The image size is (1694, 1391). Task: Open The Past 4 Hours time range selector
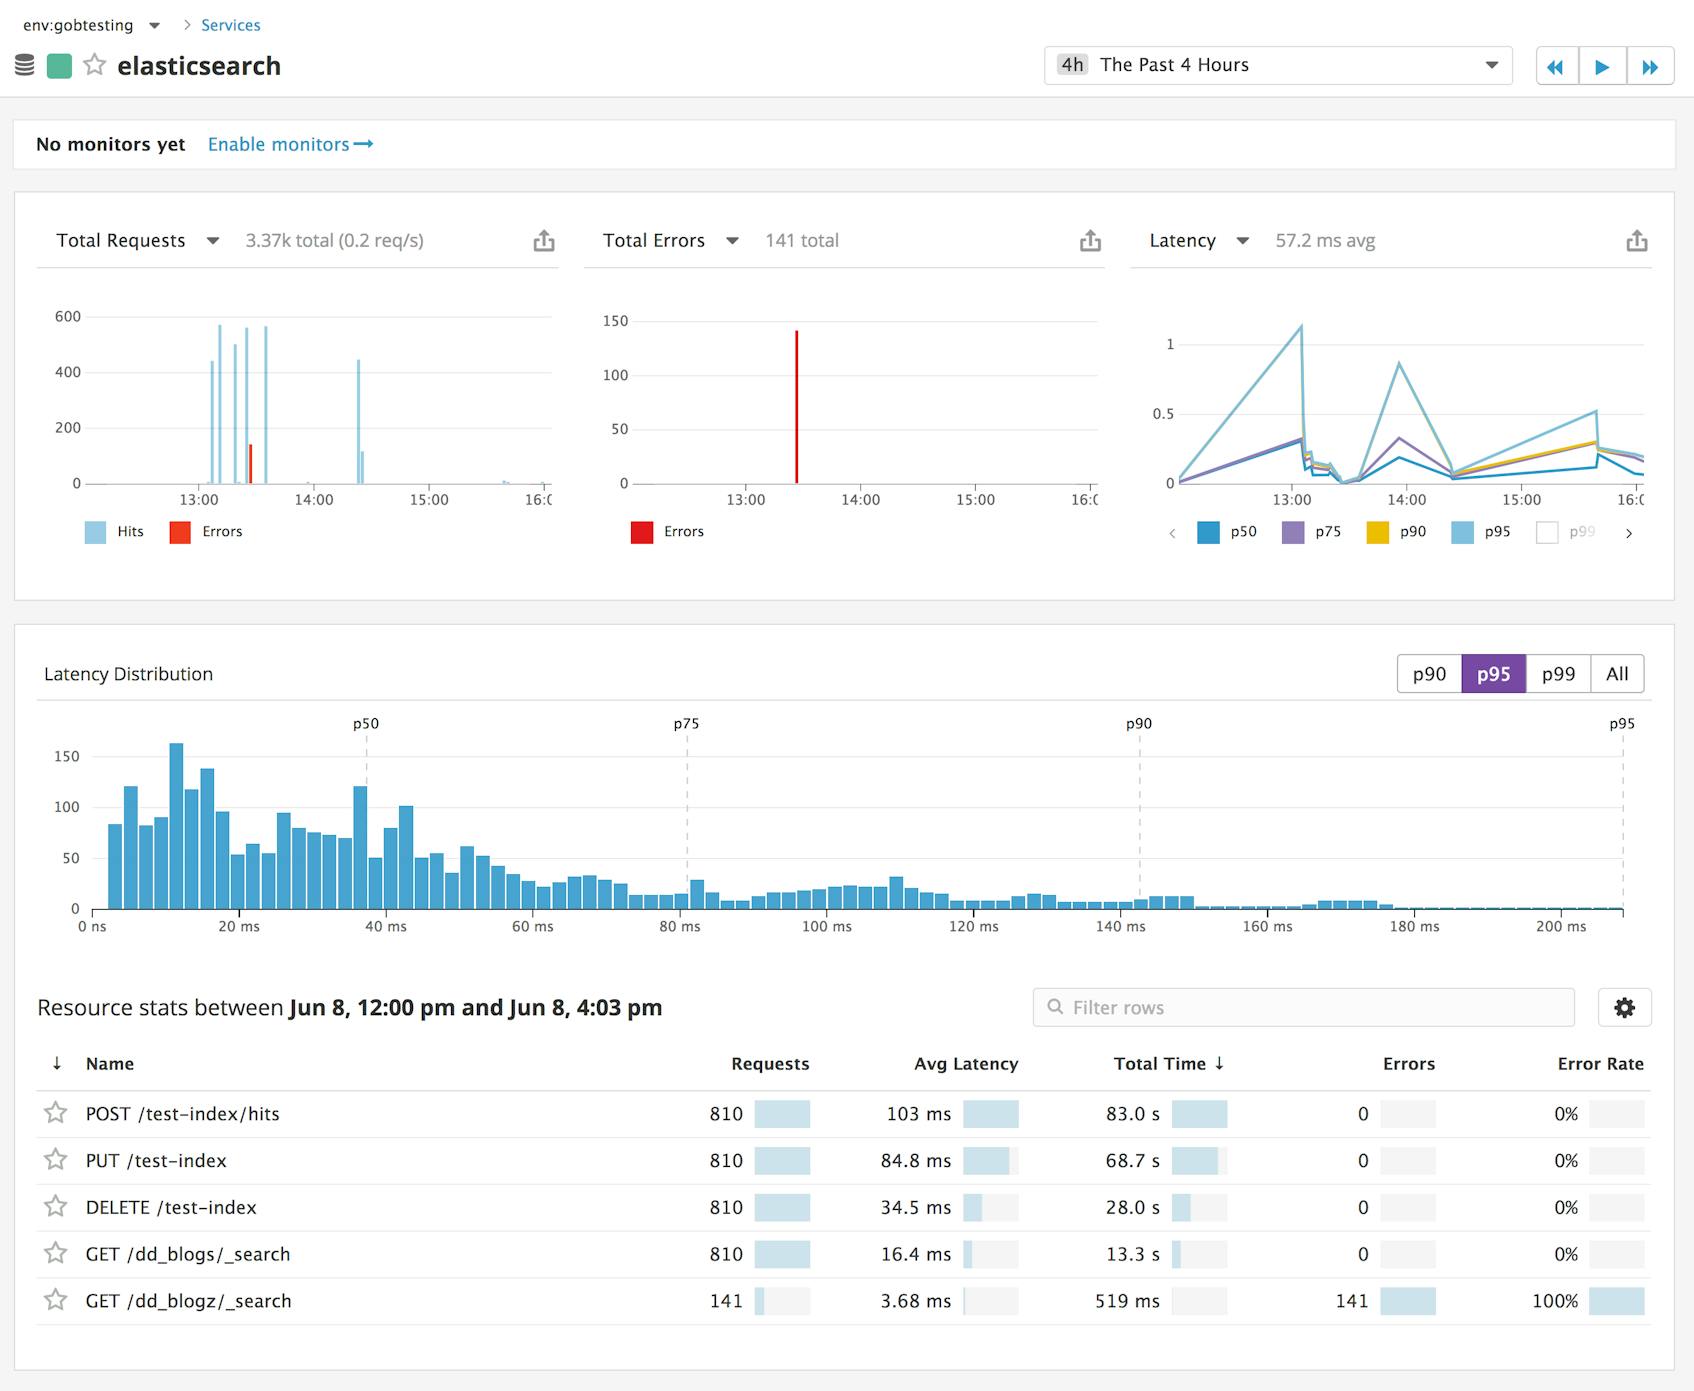(1275, 64)
